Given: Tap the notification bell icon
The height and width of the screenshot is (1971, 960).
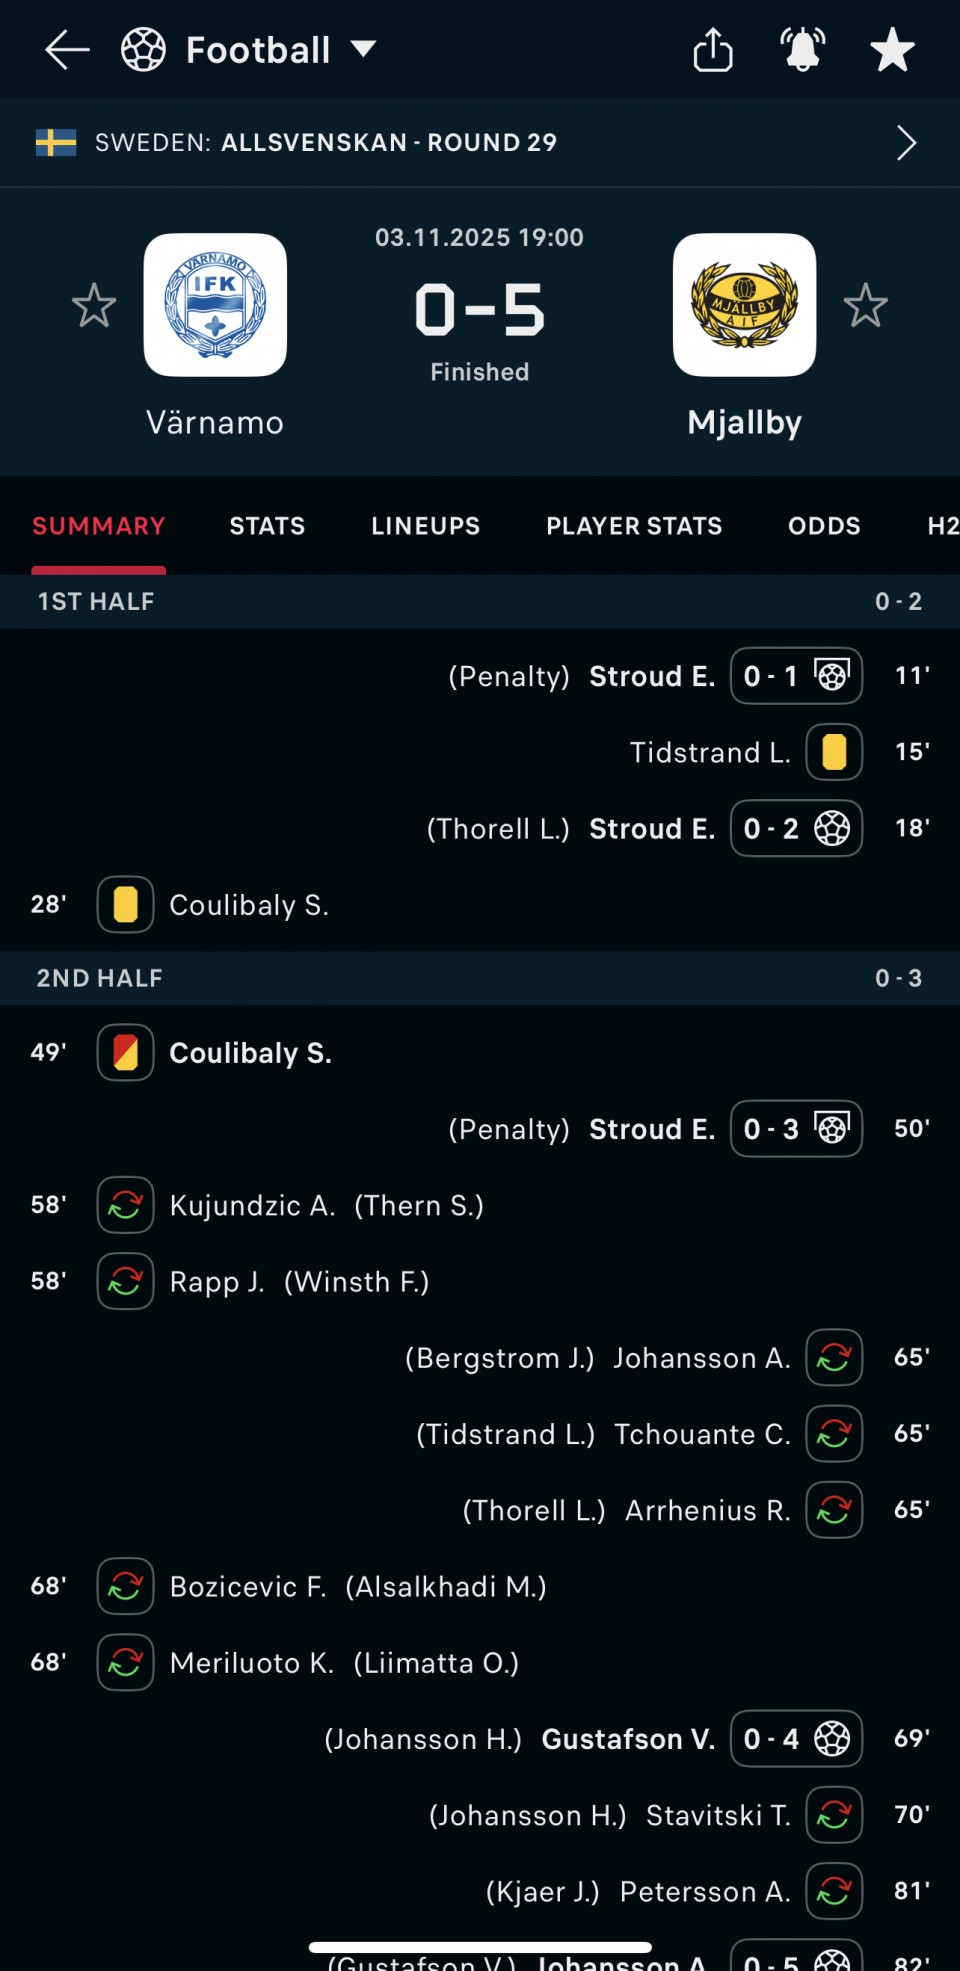Looking at the screenshot, I should click(802, 50).
